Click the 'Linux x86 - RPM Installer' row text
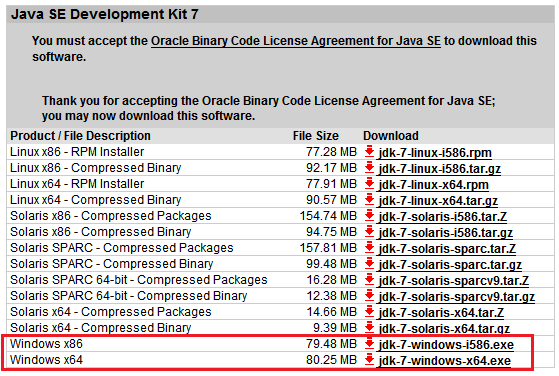Screen dimensions: 559x376 (77, 152)
